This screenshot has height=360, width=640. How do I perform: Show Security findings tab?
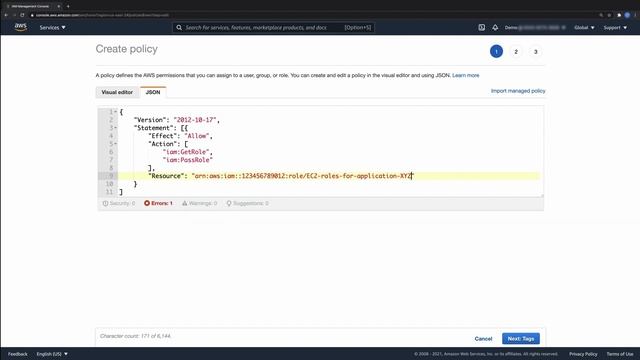119,203
